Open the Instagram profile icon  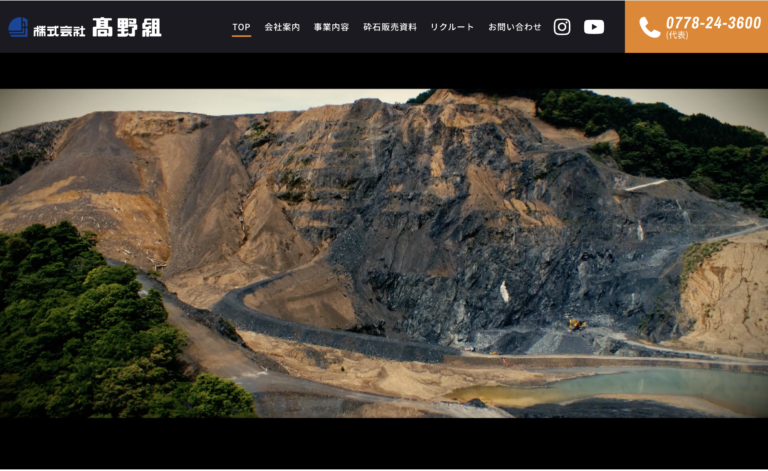[562, 27]
